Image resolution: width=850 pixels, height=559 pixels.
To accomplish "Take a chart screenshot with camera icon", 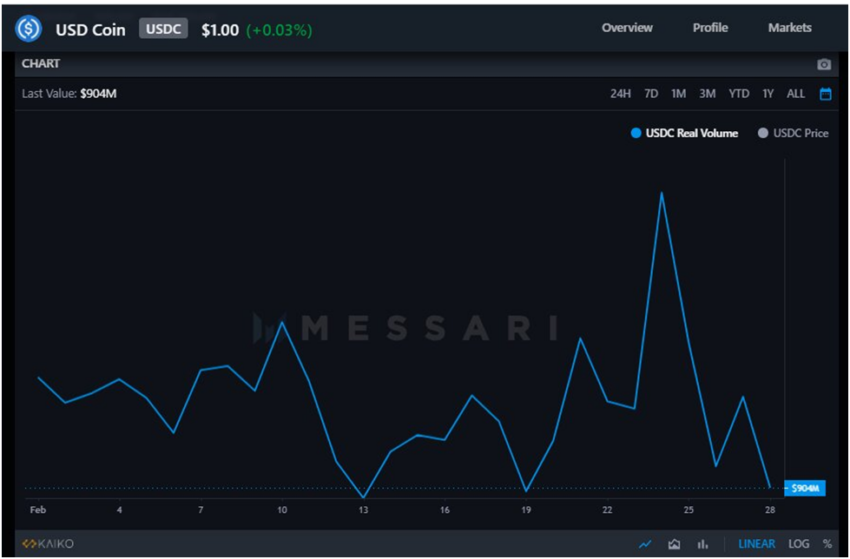I will 824,64.
